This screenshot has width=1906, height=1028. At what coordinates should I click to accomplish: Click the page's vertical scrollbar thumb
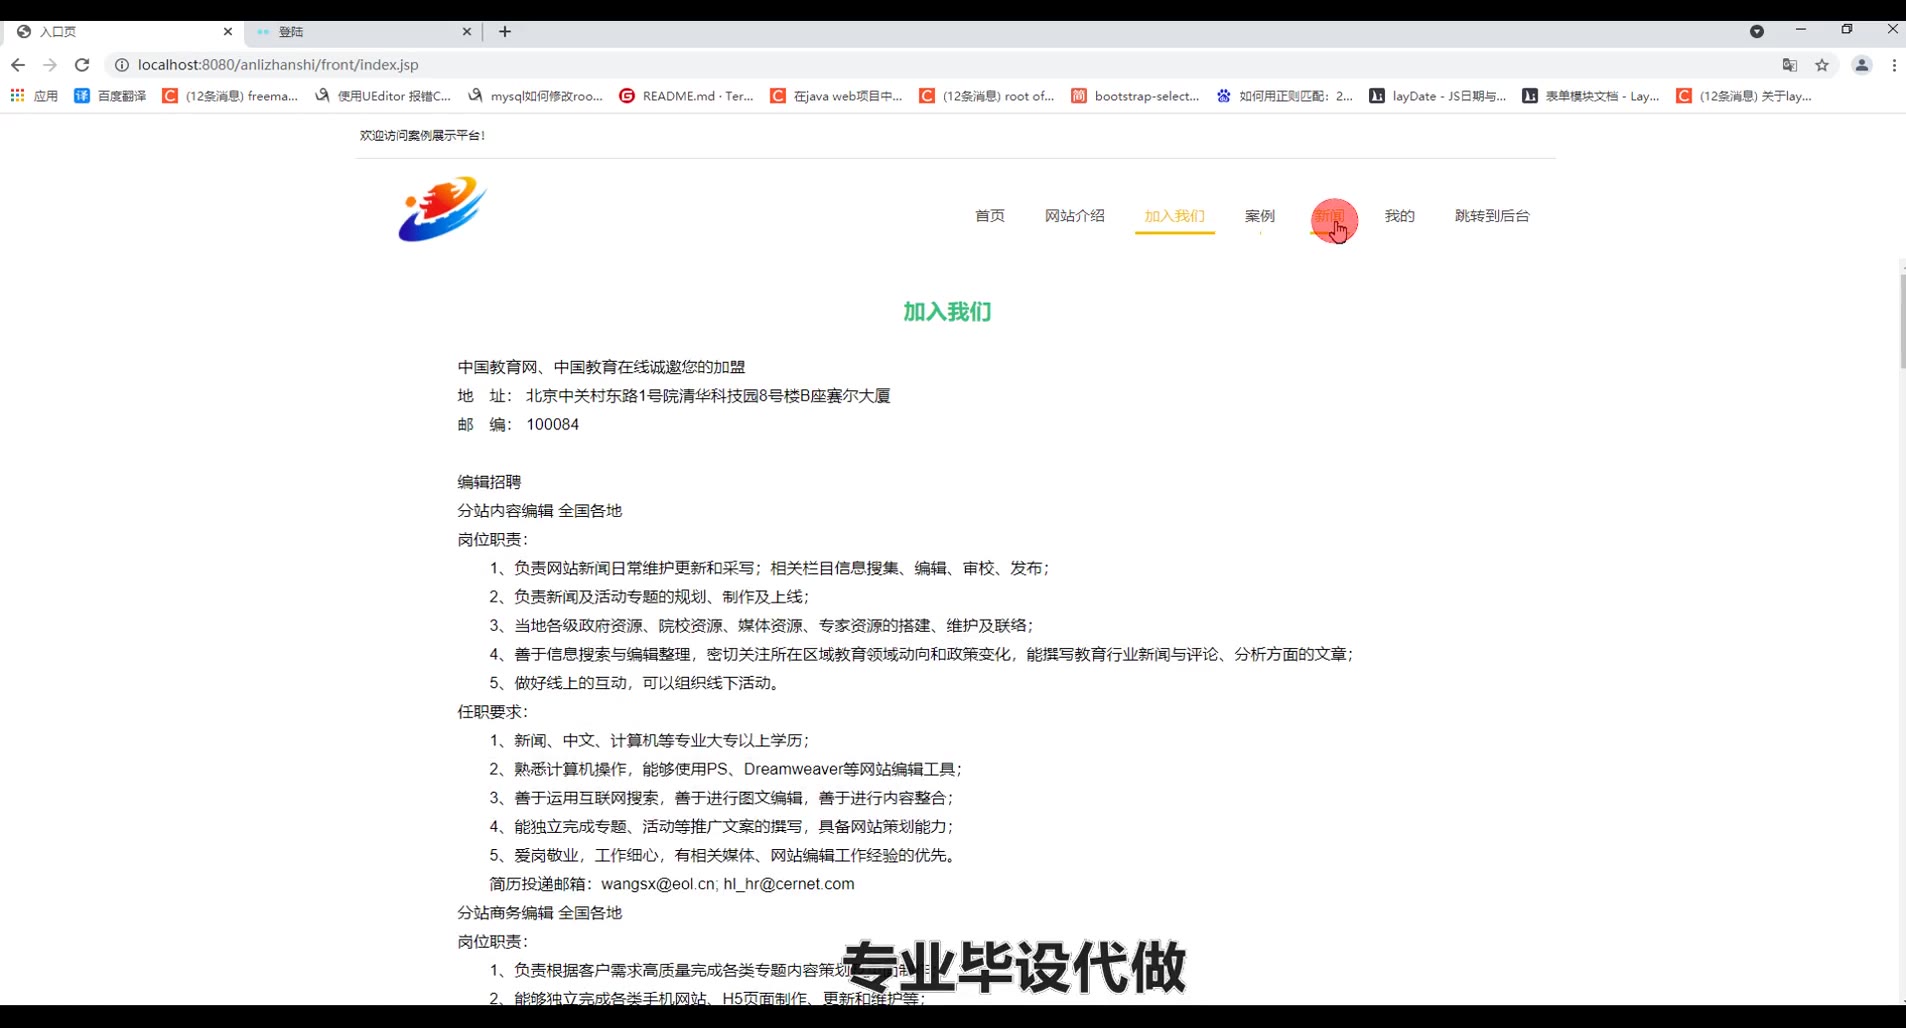(x=1902, y=320)
